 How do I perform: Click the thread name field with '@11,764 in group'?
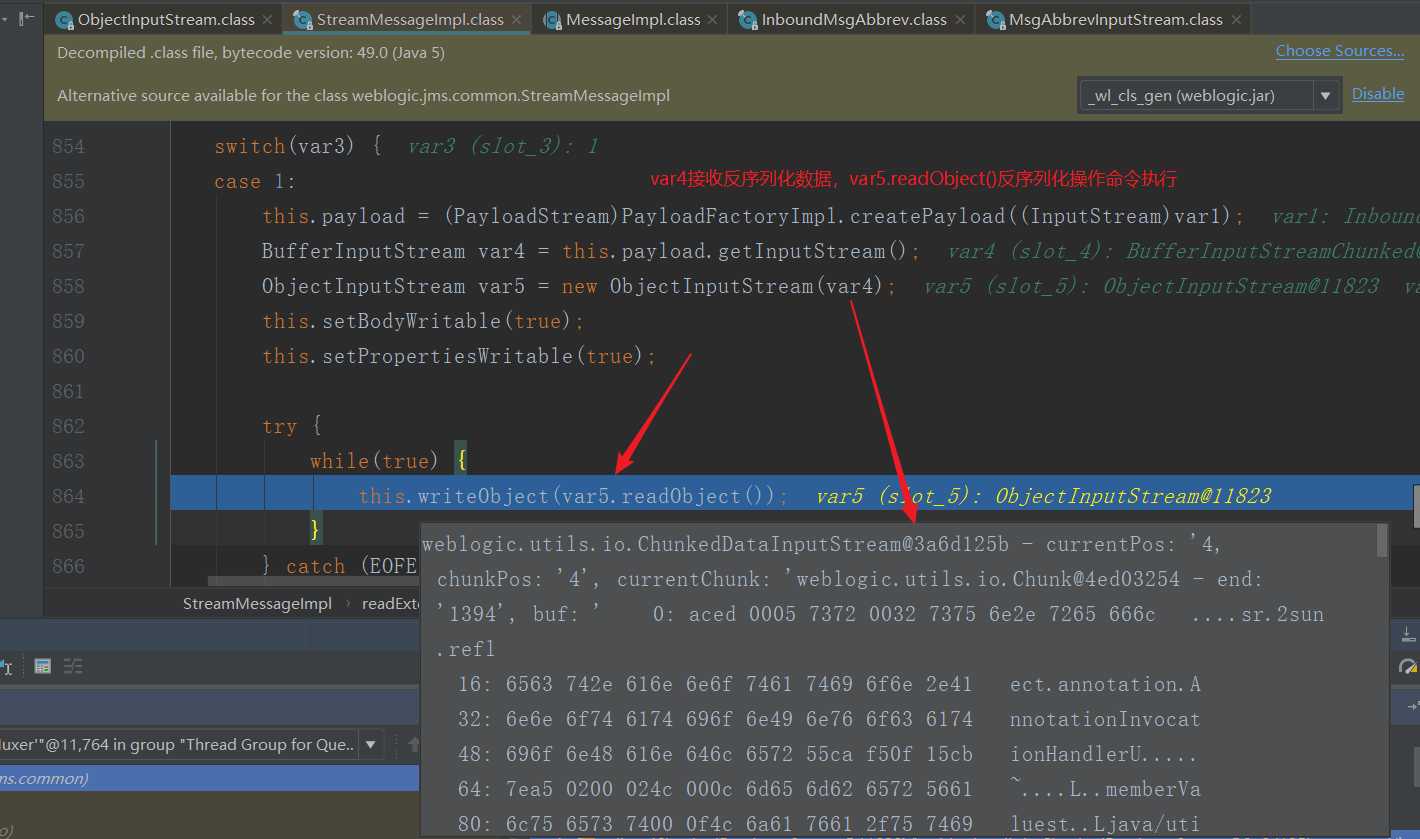(178, 744)
